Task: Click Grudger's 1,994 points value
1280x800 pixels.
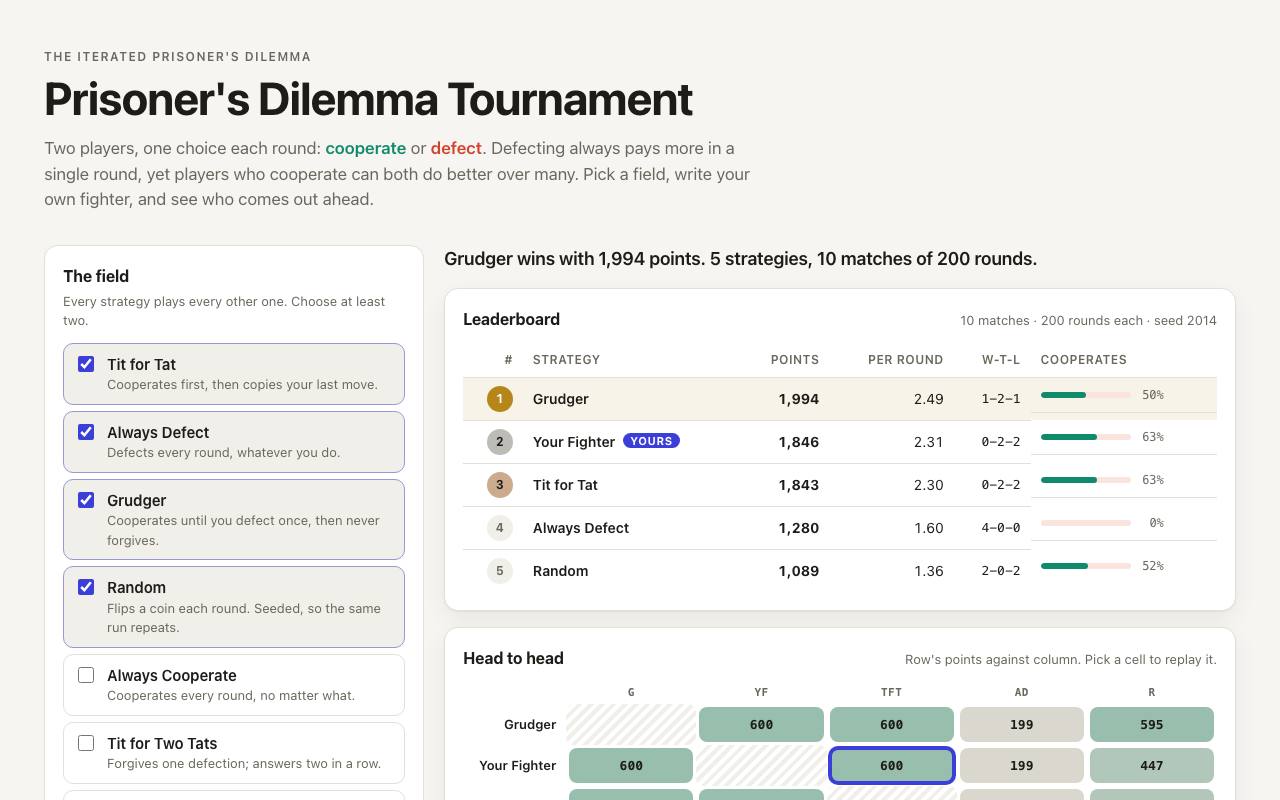Action: click(x=798, y=399)
